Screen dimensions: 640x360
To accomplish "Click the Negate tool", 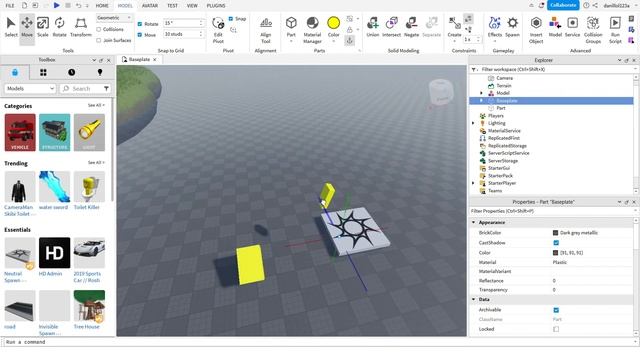I will coord(411,27).
